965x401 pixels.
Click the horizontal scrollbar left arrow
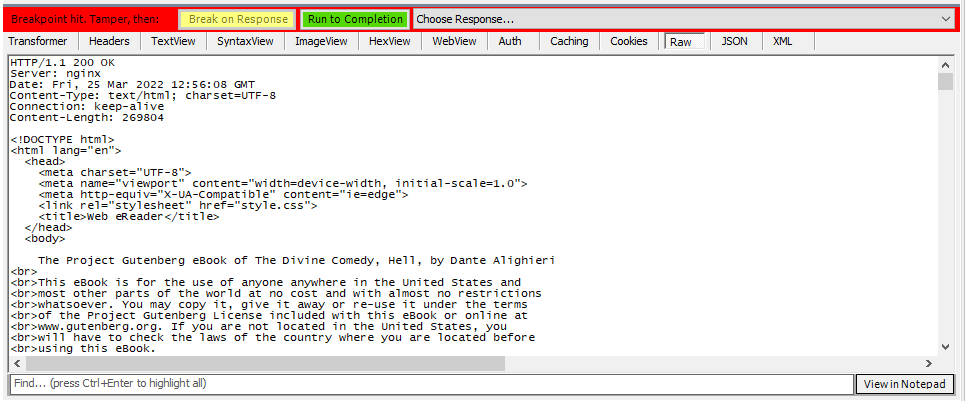16,363
